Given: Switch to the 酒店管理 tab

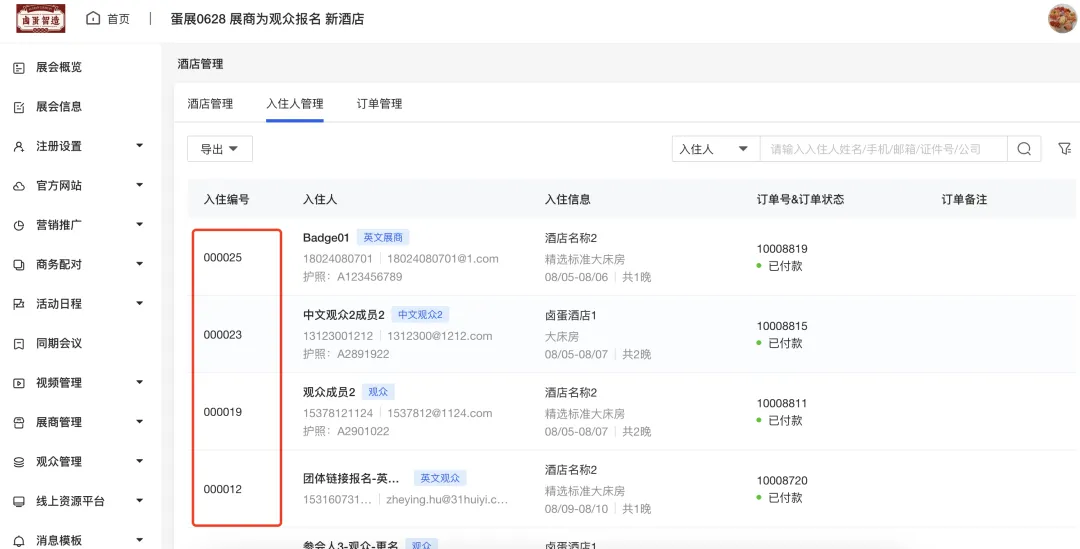Looking at the screenshot, I should [210, 104].
